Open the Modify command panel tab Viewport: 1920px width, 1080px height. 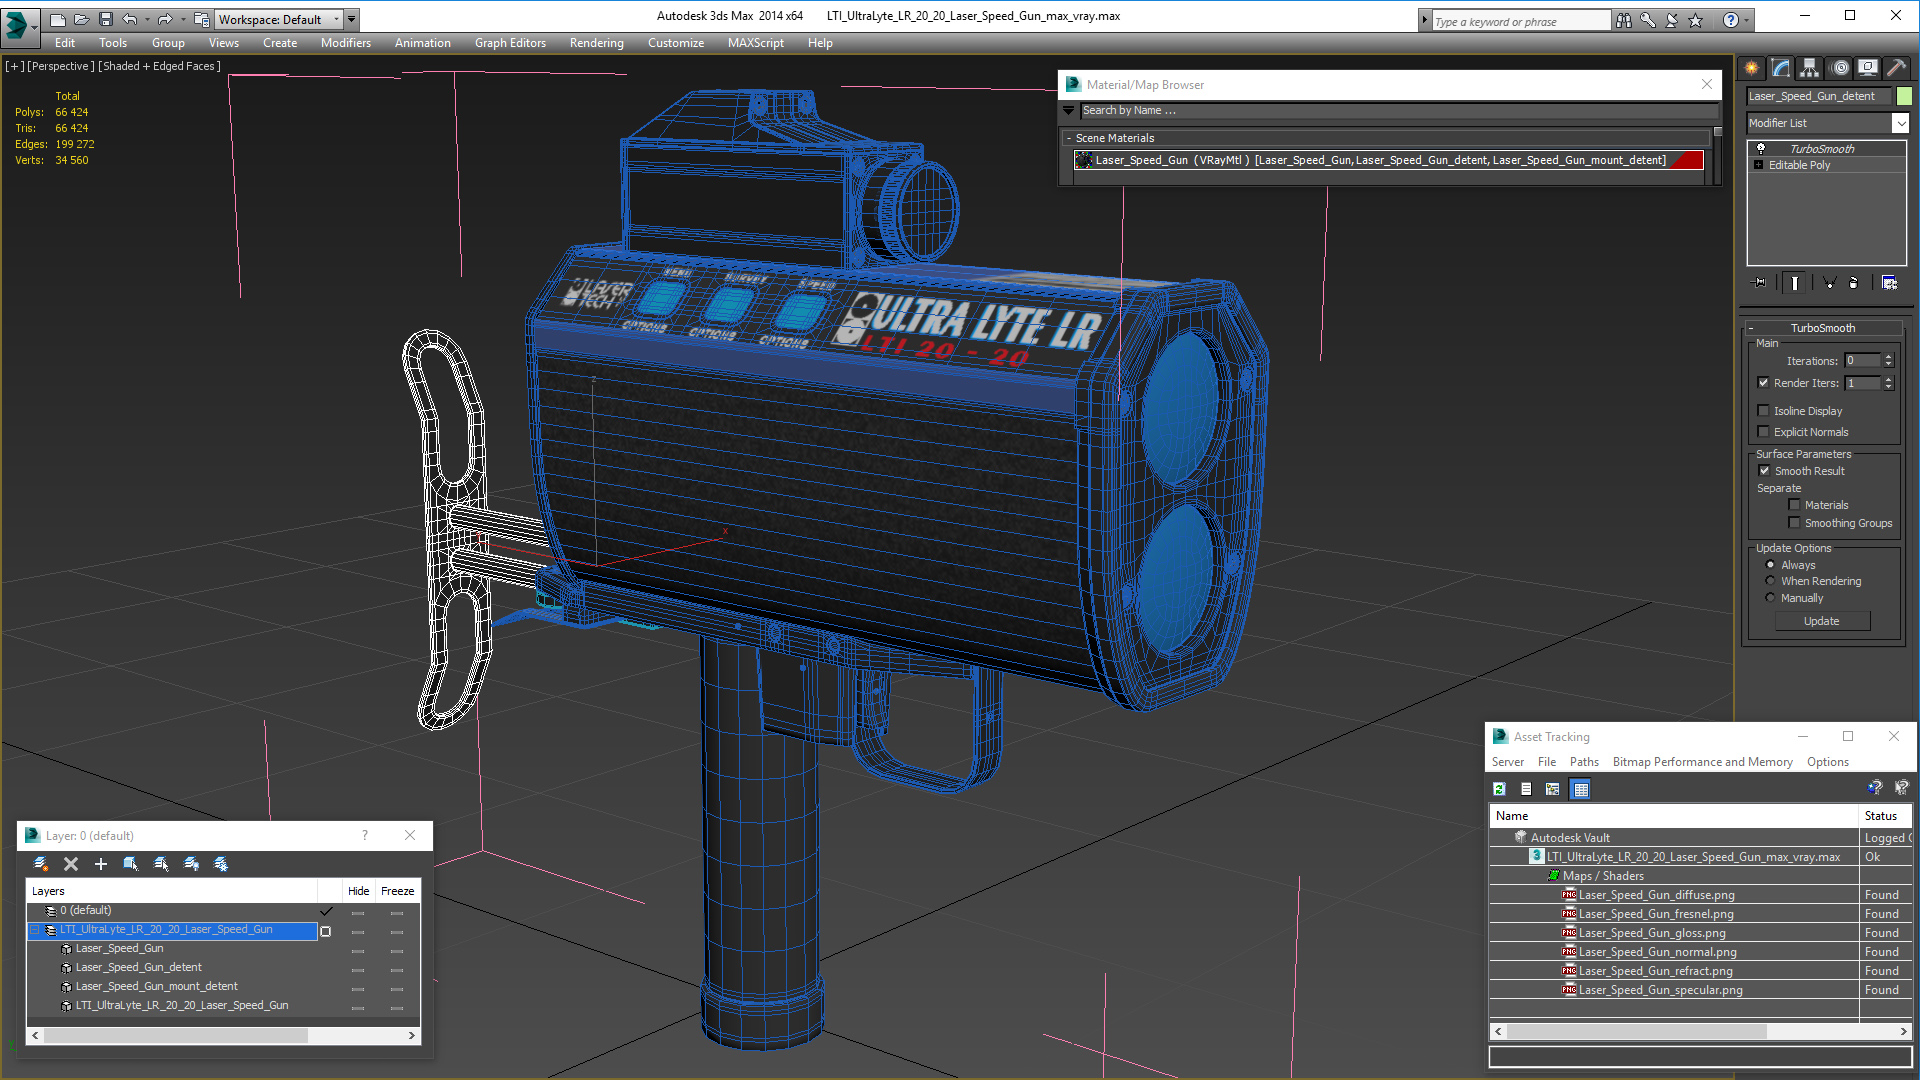(x=1781, y=68)
